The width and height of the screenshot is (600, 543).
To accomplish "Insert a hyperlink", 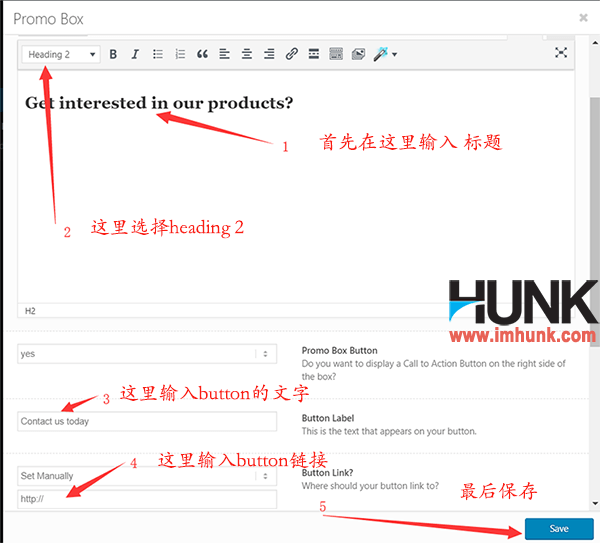I will coord(292,54).
